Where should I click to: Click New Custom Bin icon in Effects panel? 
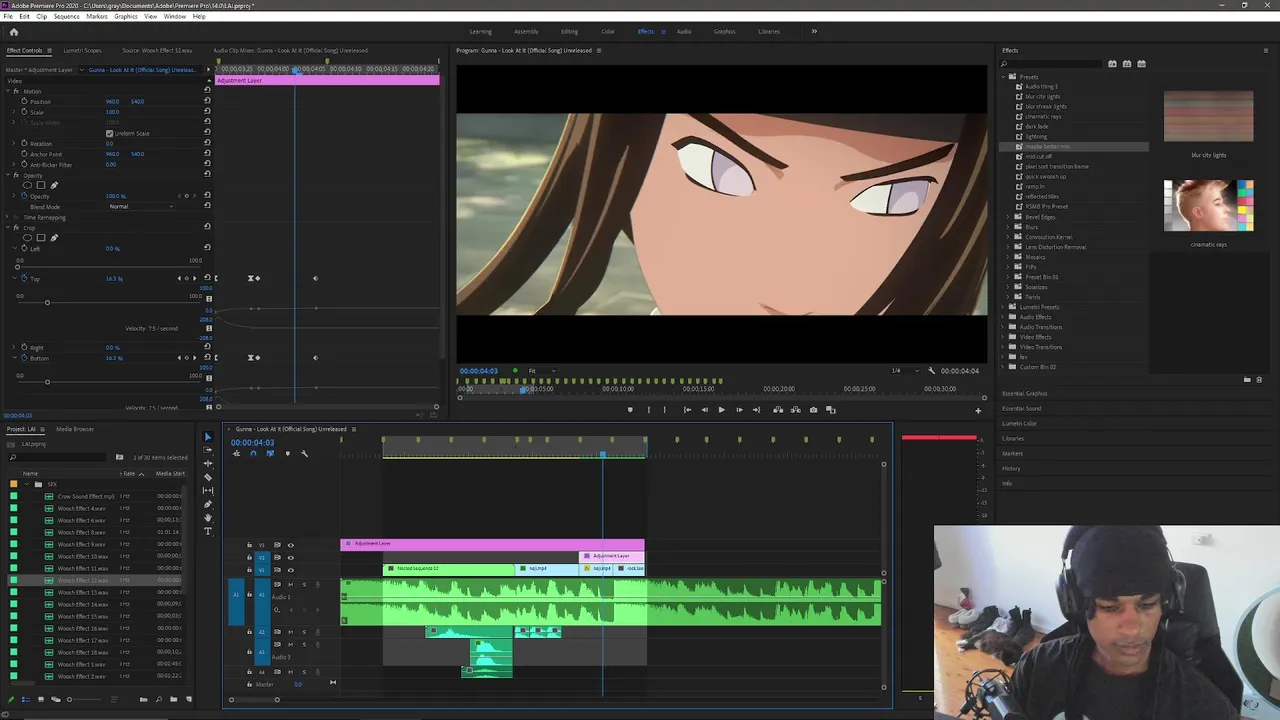pyautogui.click(x=1247, y=379)
